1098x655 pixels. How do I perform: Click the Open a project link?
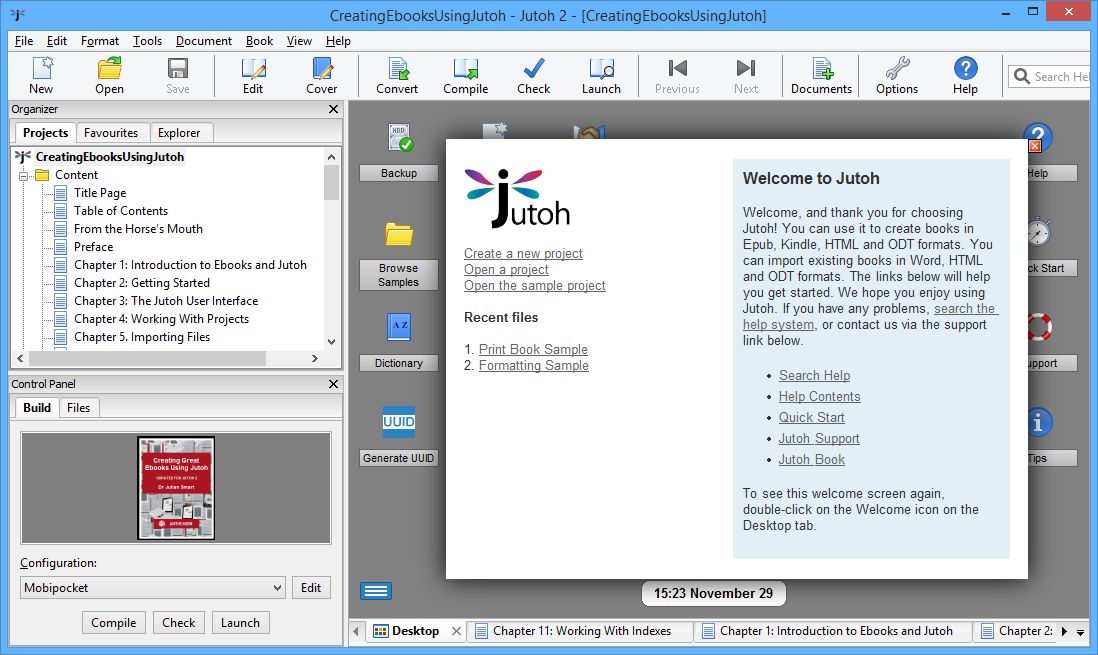click(506, 270)
